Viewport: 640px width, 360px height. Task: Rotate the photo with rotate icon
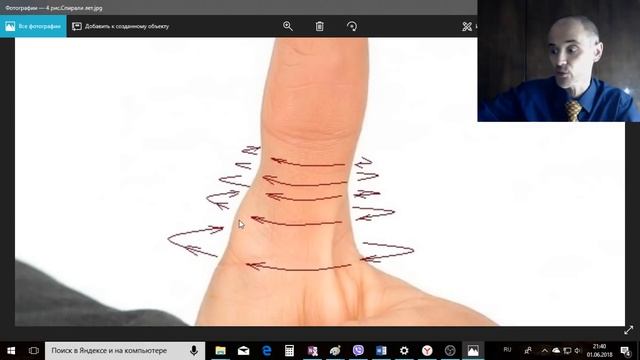tap(351, 27)
